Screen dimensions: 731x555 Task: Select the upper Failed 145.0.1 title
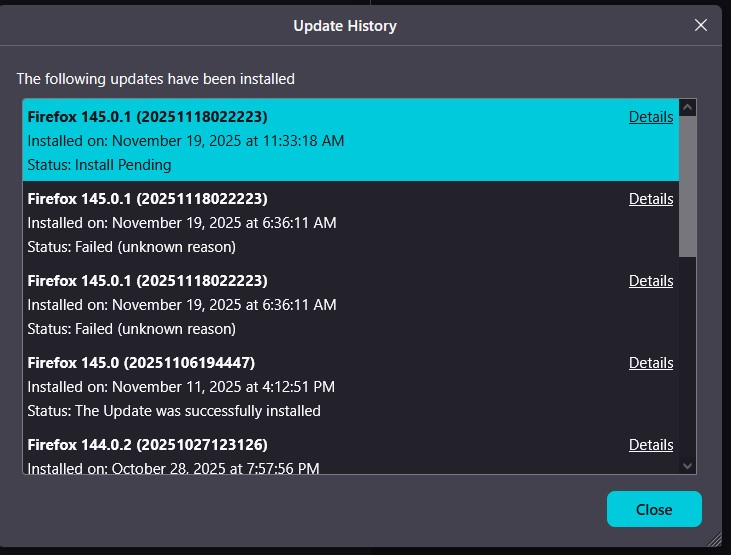(x=147, y=199)
